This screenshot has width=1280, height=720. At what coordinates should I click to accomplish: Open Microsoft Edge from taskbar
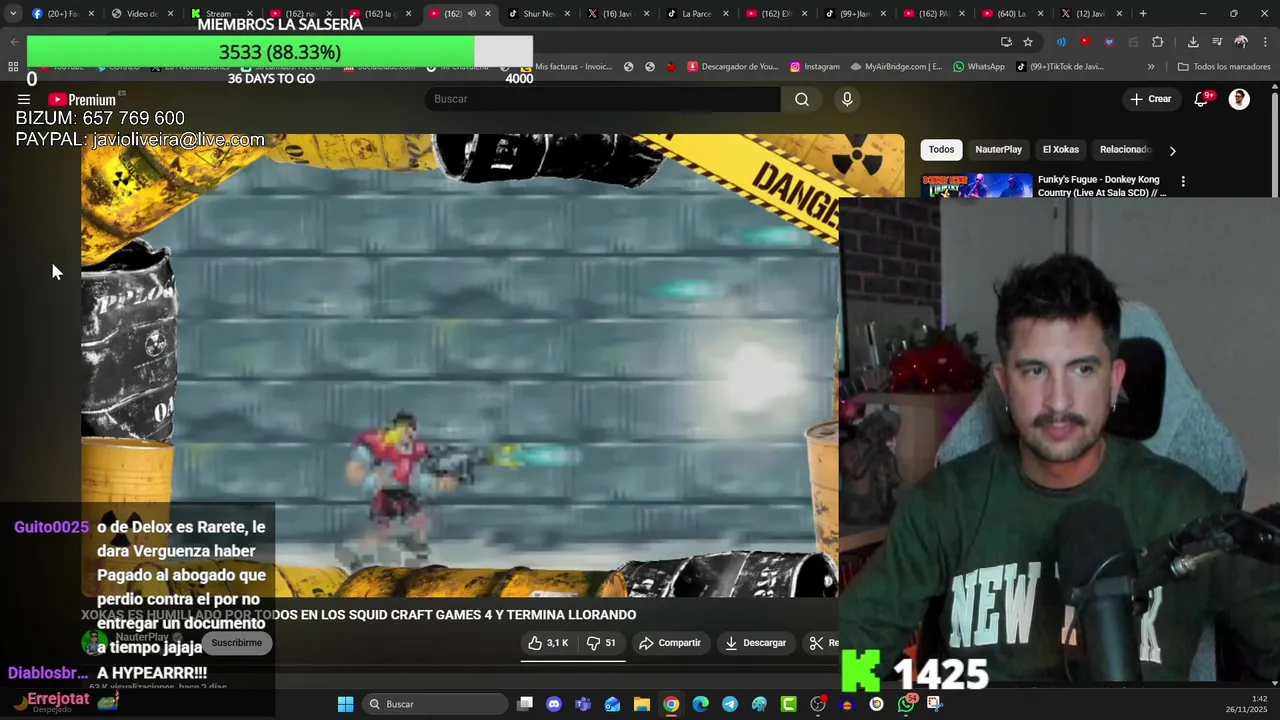pos(700,704)
